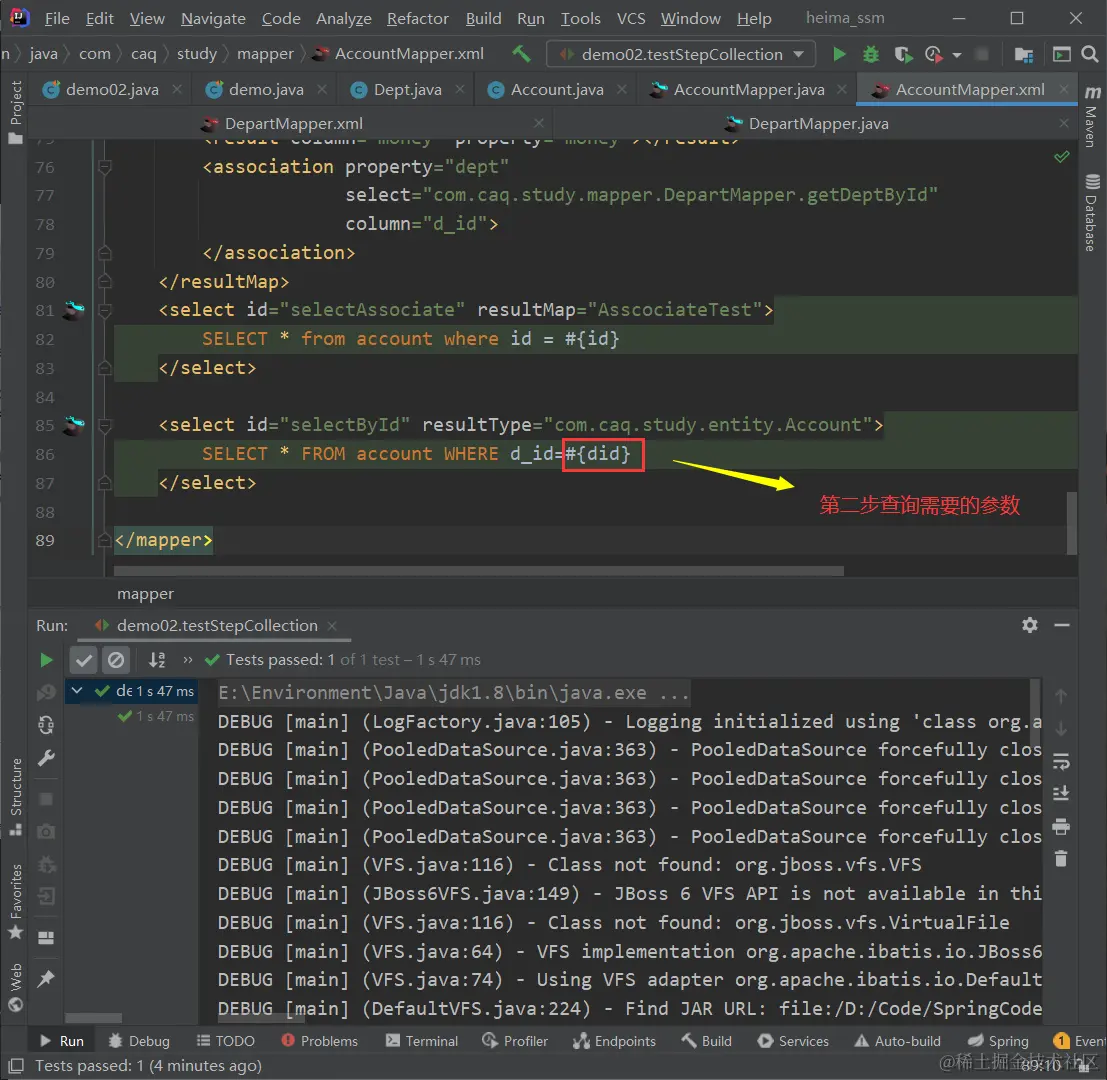Open Debug tool window button
Viewport: 1107px width, 1080px height.
[x=139, y=1041]
